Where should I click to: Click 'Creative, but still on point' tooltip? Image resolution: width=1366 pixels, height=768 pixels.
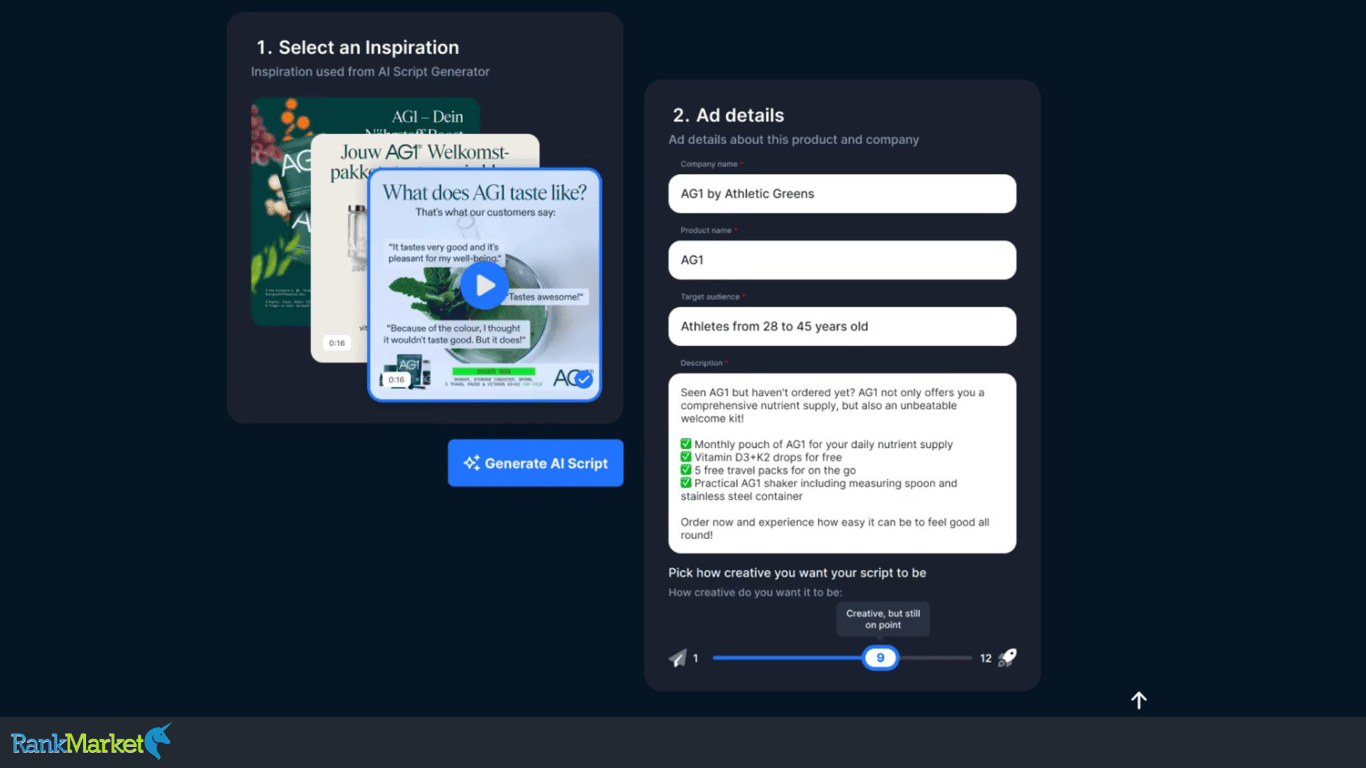(x=883, y=619)
